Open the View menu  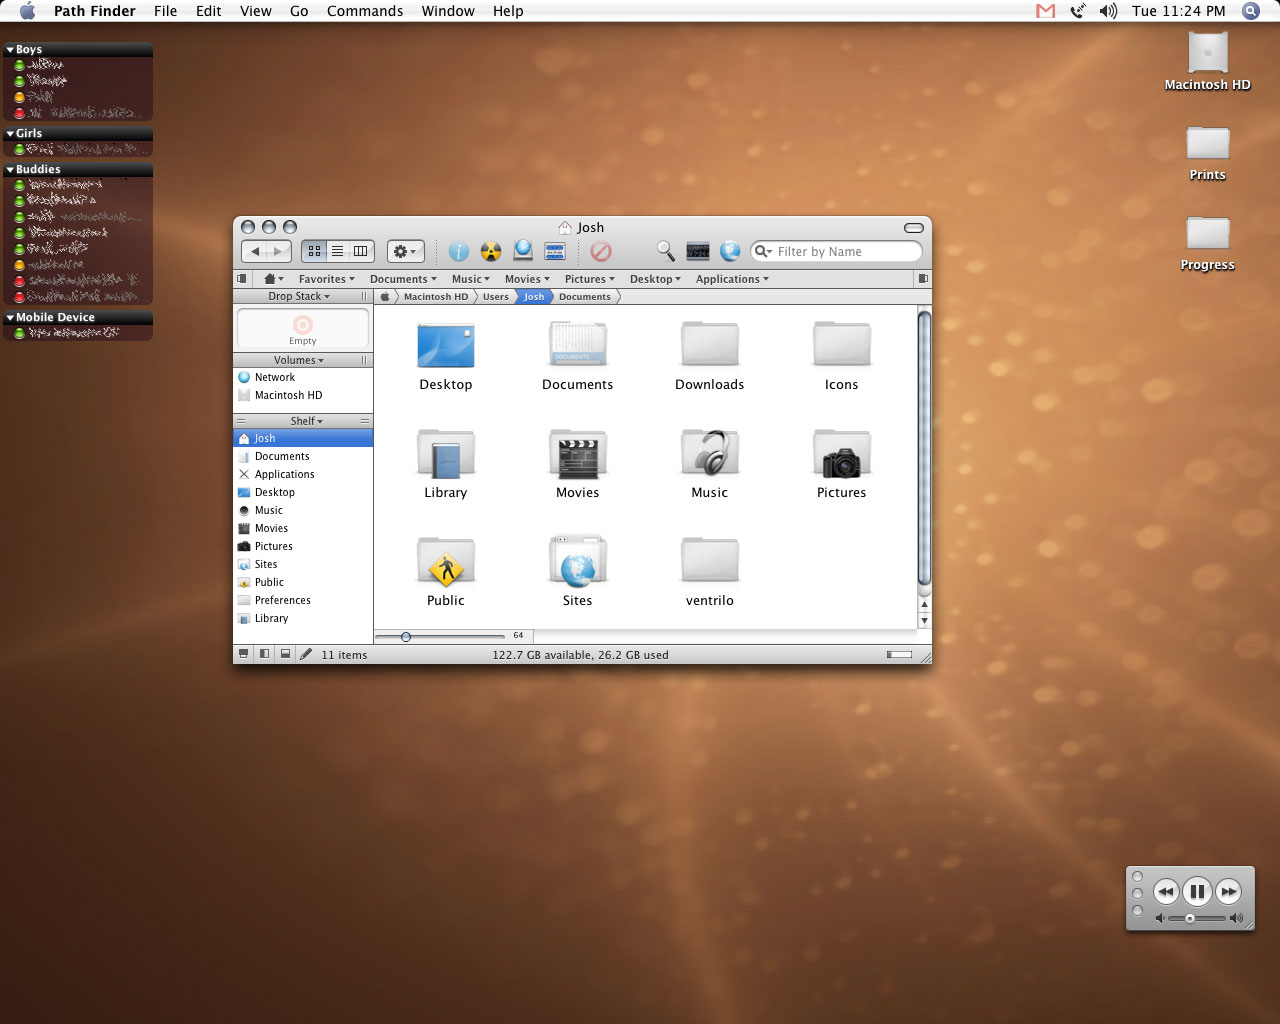tap(255, 11)
